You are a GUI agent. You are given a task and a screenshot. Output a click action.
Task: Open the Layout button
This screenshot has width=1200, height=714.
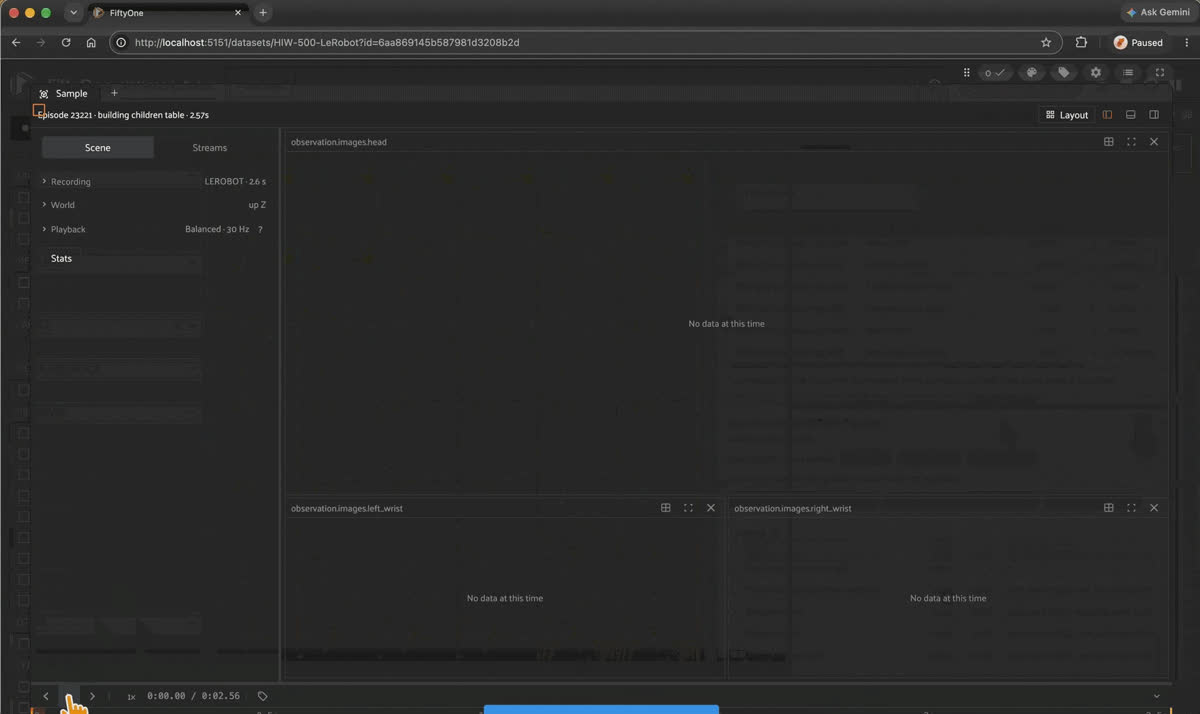(1066, 115)
